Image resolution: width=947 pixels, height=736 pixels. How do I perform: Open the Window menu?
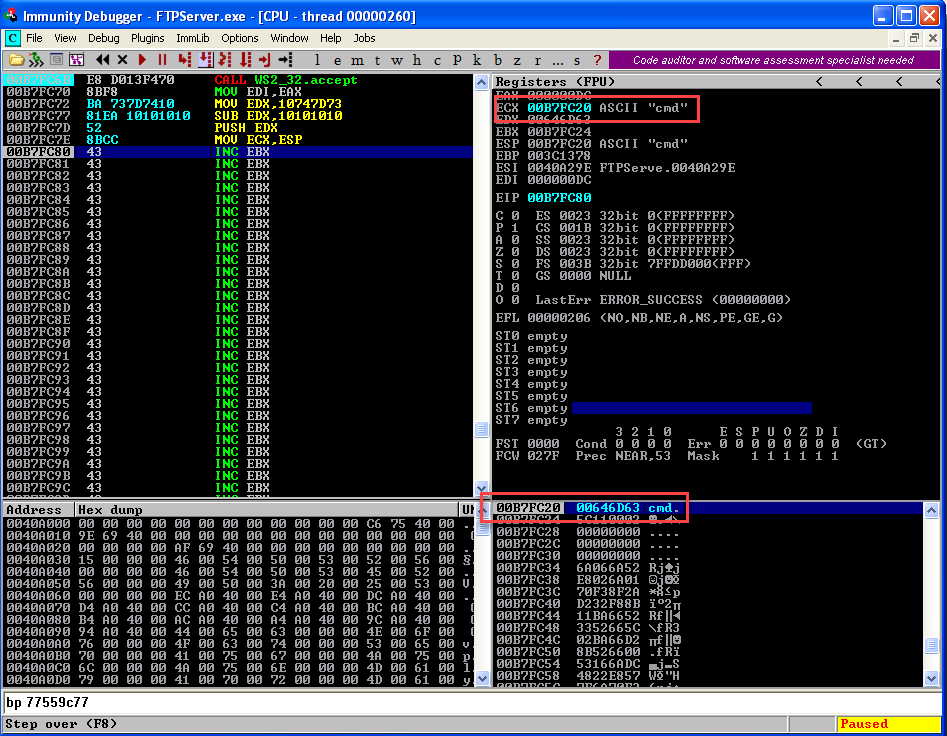[x=289, y=38]
